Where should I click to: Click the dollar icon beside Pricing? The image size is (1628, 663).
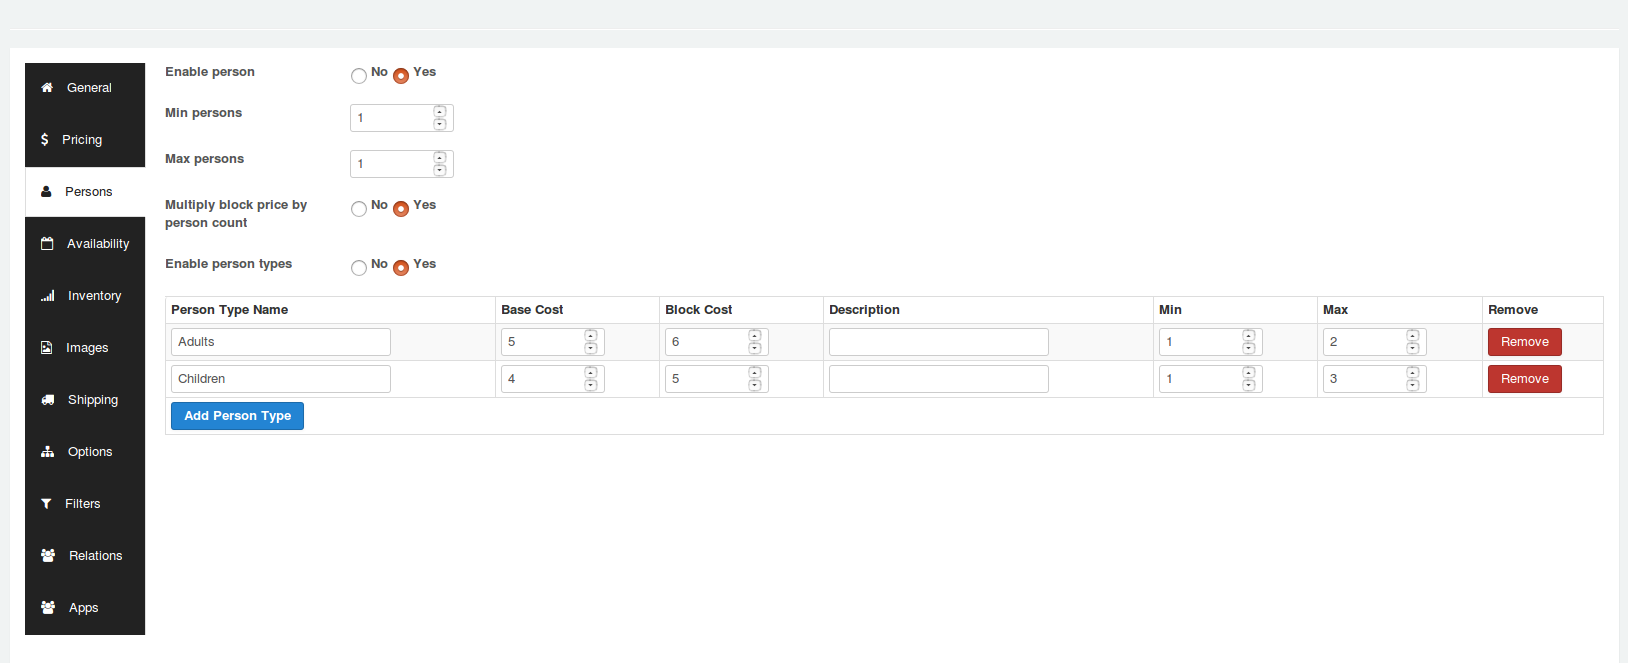pyautogui.click(x=44, y=140)
